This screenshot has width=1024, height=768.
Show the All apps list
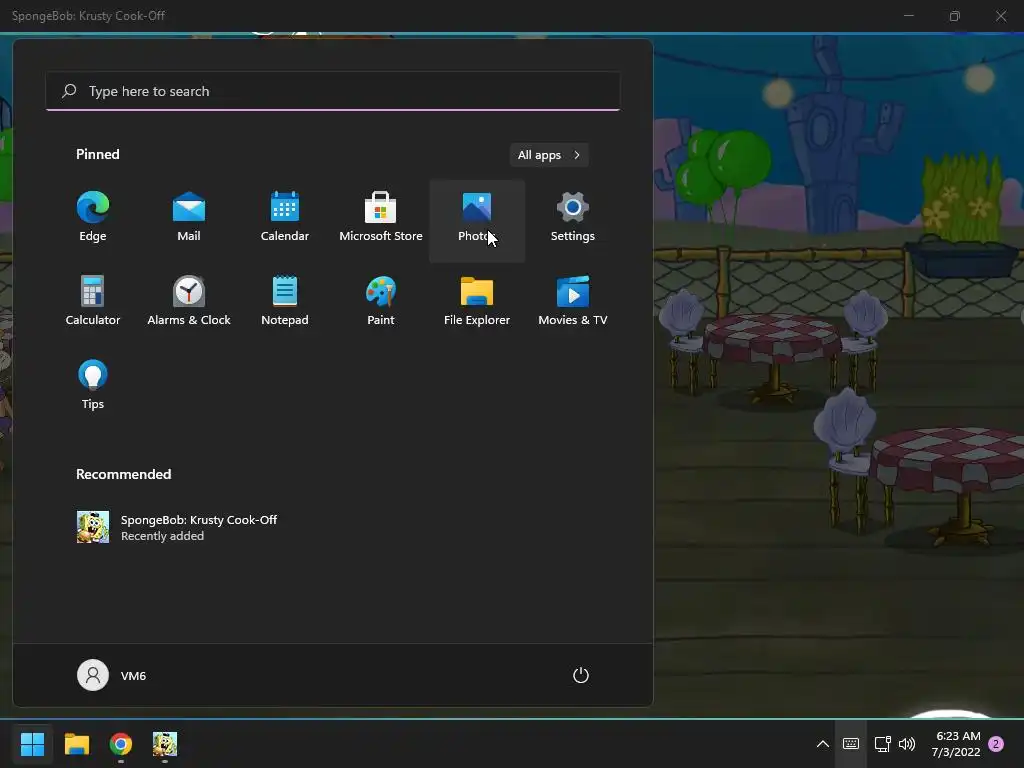(549, 155)
